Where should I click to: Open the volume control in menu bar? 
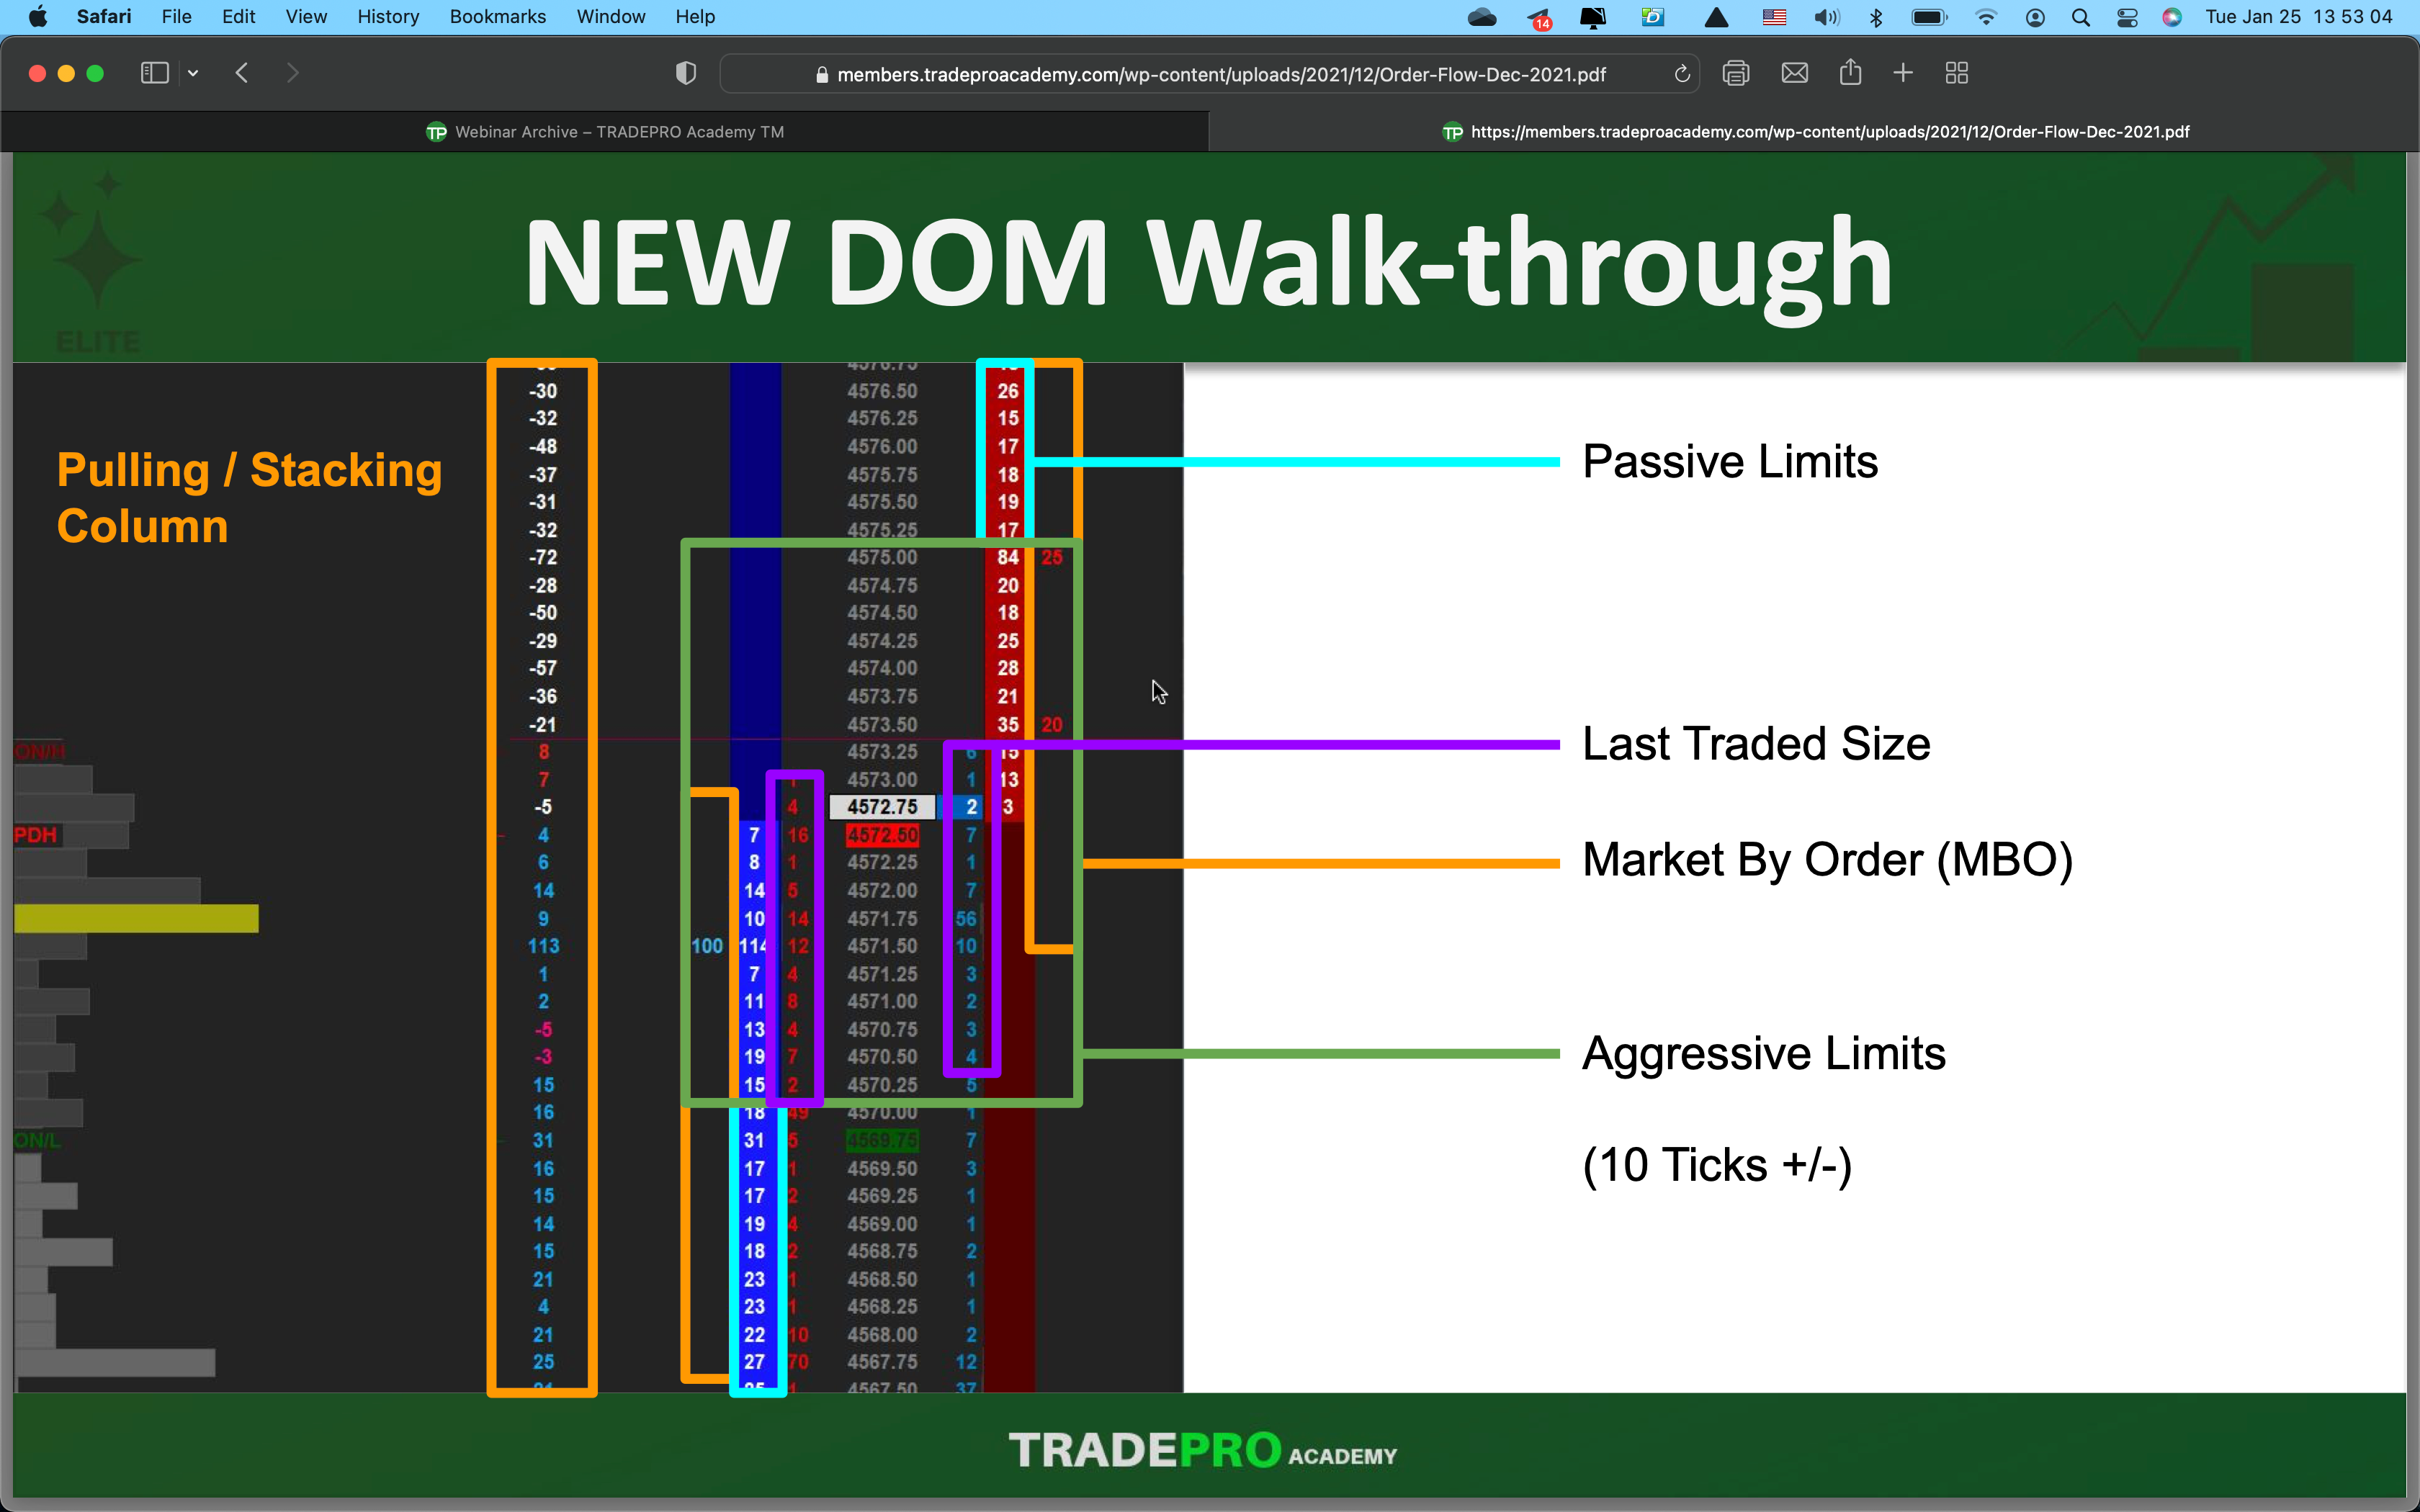tap(1826, 17)
